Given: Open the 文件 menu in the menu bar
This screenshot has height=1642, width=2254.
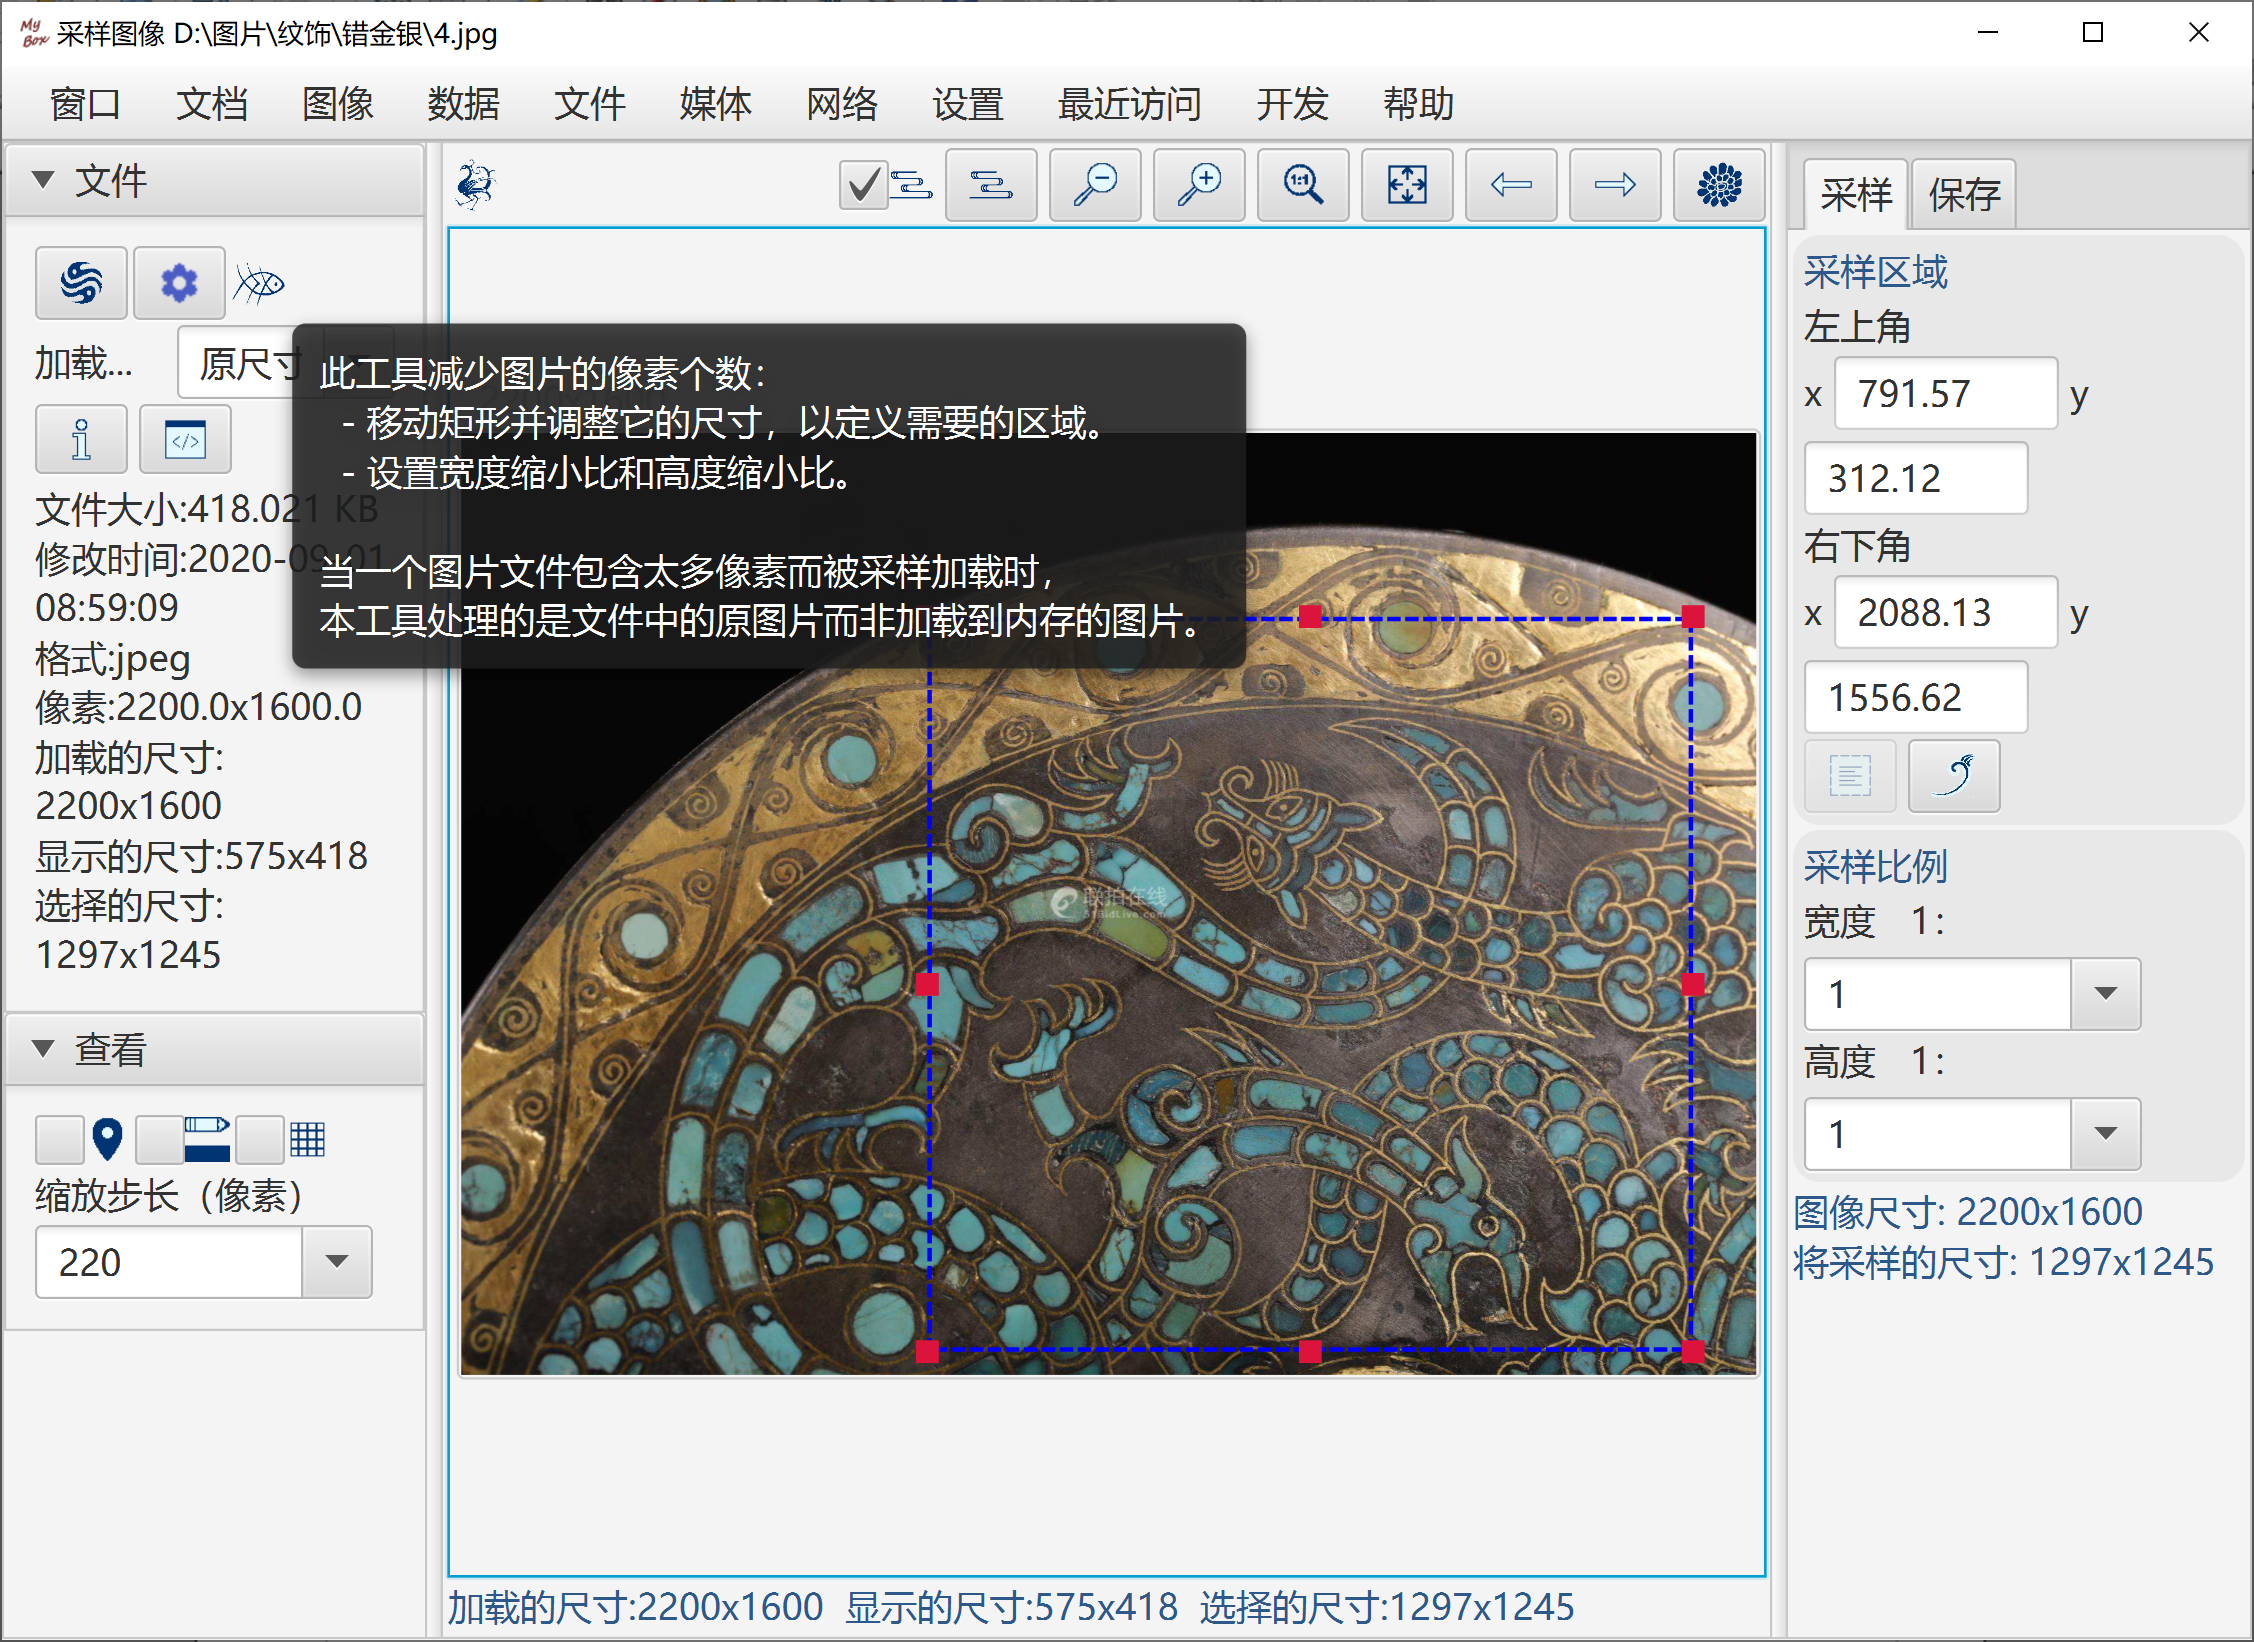Looking at the screenshot, I should [589, 104].
